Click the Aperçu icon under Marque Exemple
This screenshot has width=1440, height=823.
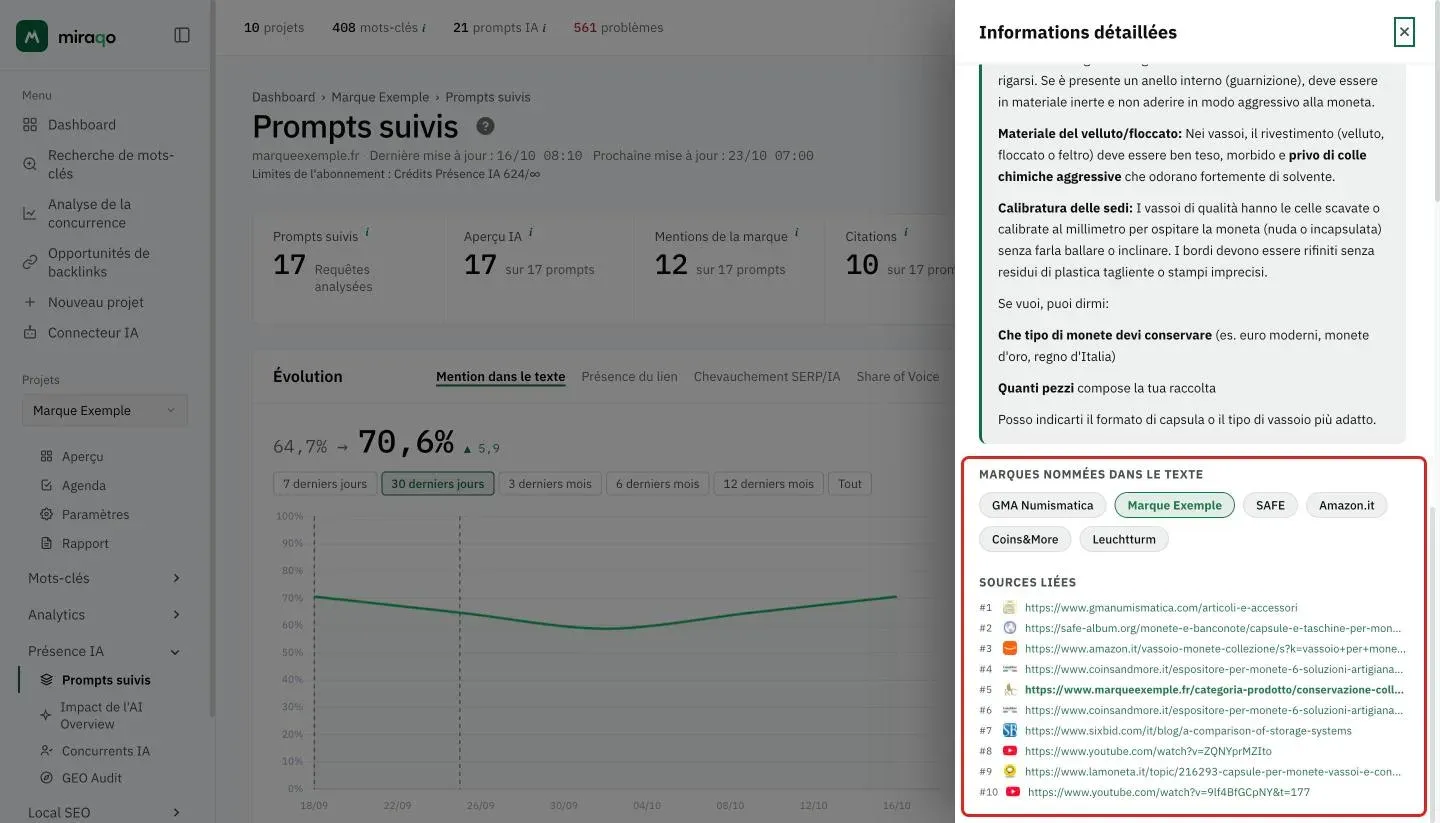tap(46, 456)
